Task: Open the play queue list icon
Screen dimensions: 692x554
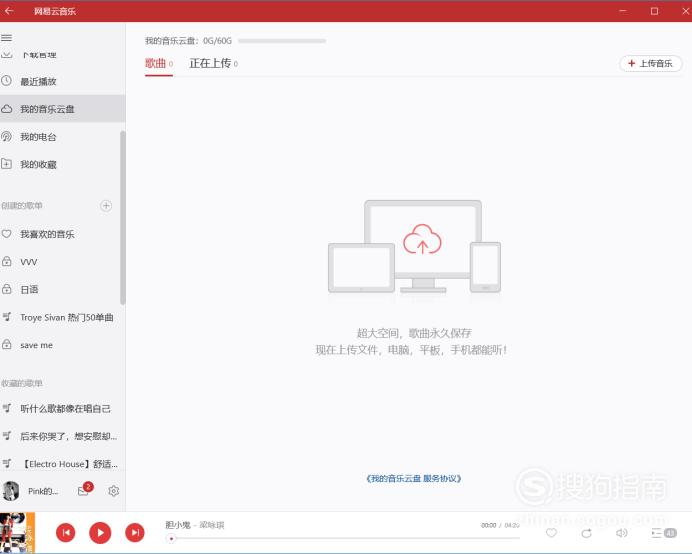Action: (x=664, y=533)
